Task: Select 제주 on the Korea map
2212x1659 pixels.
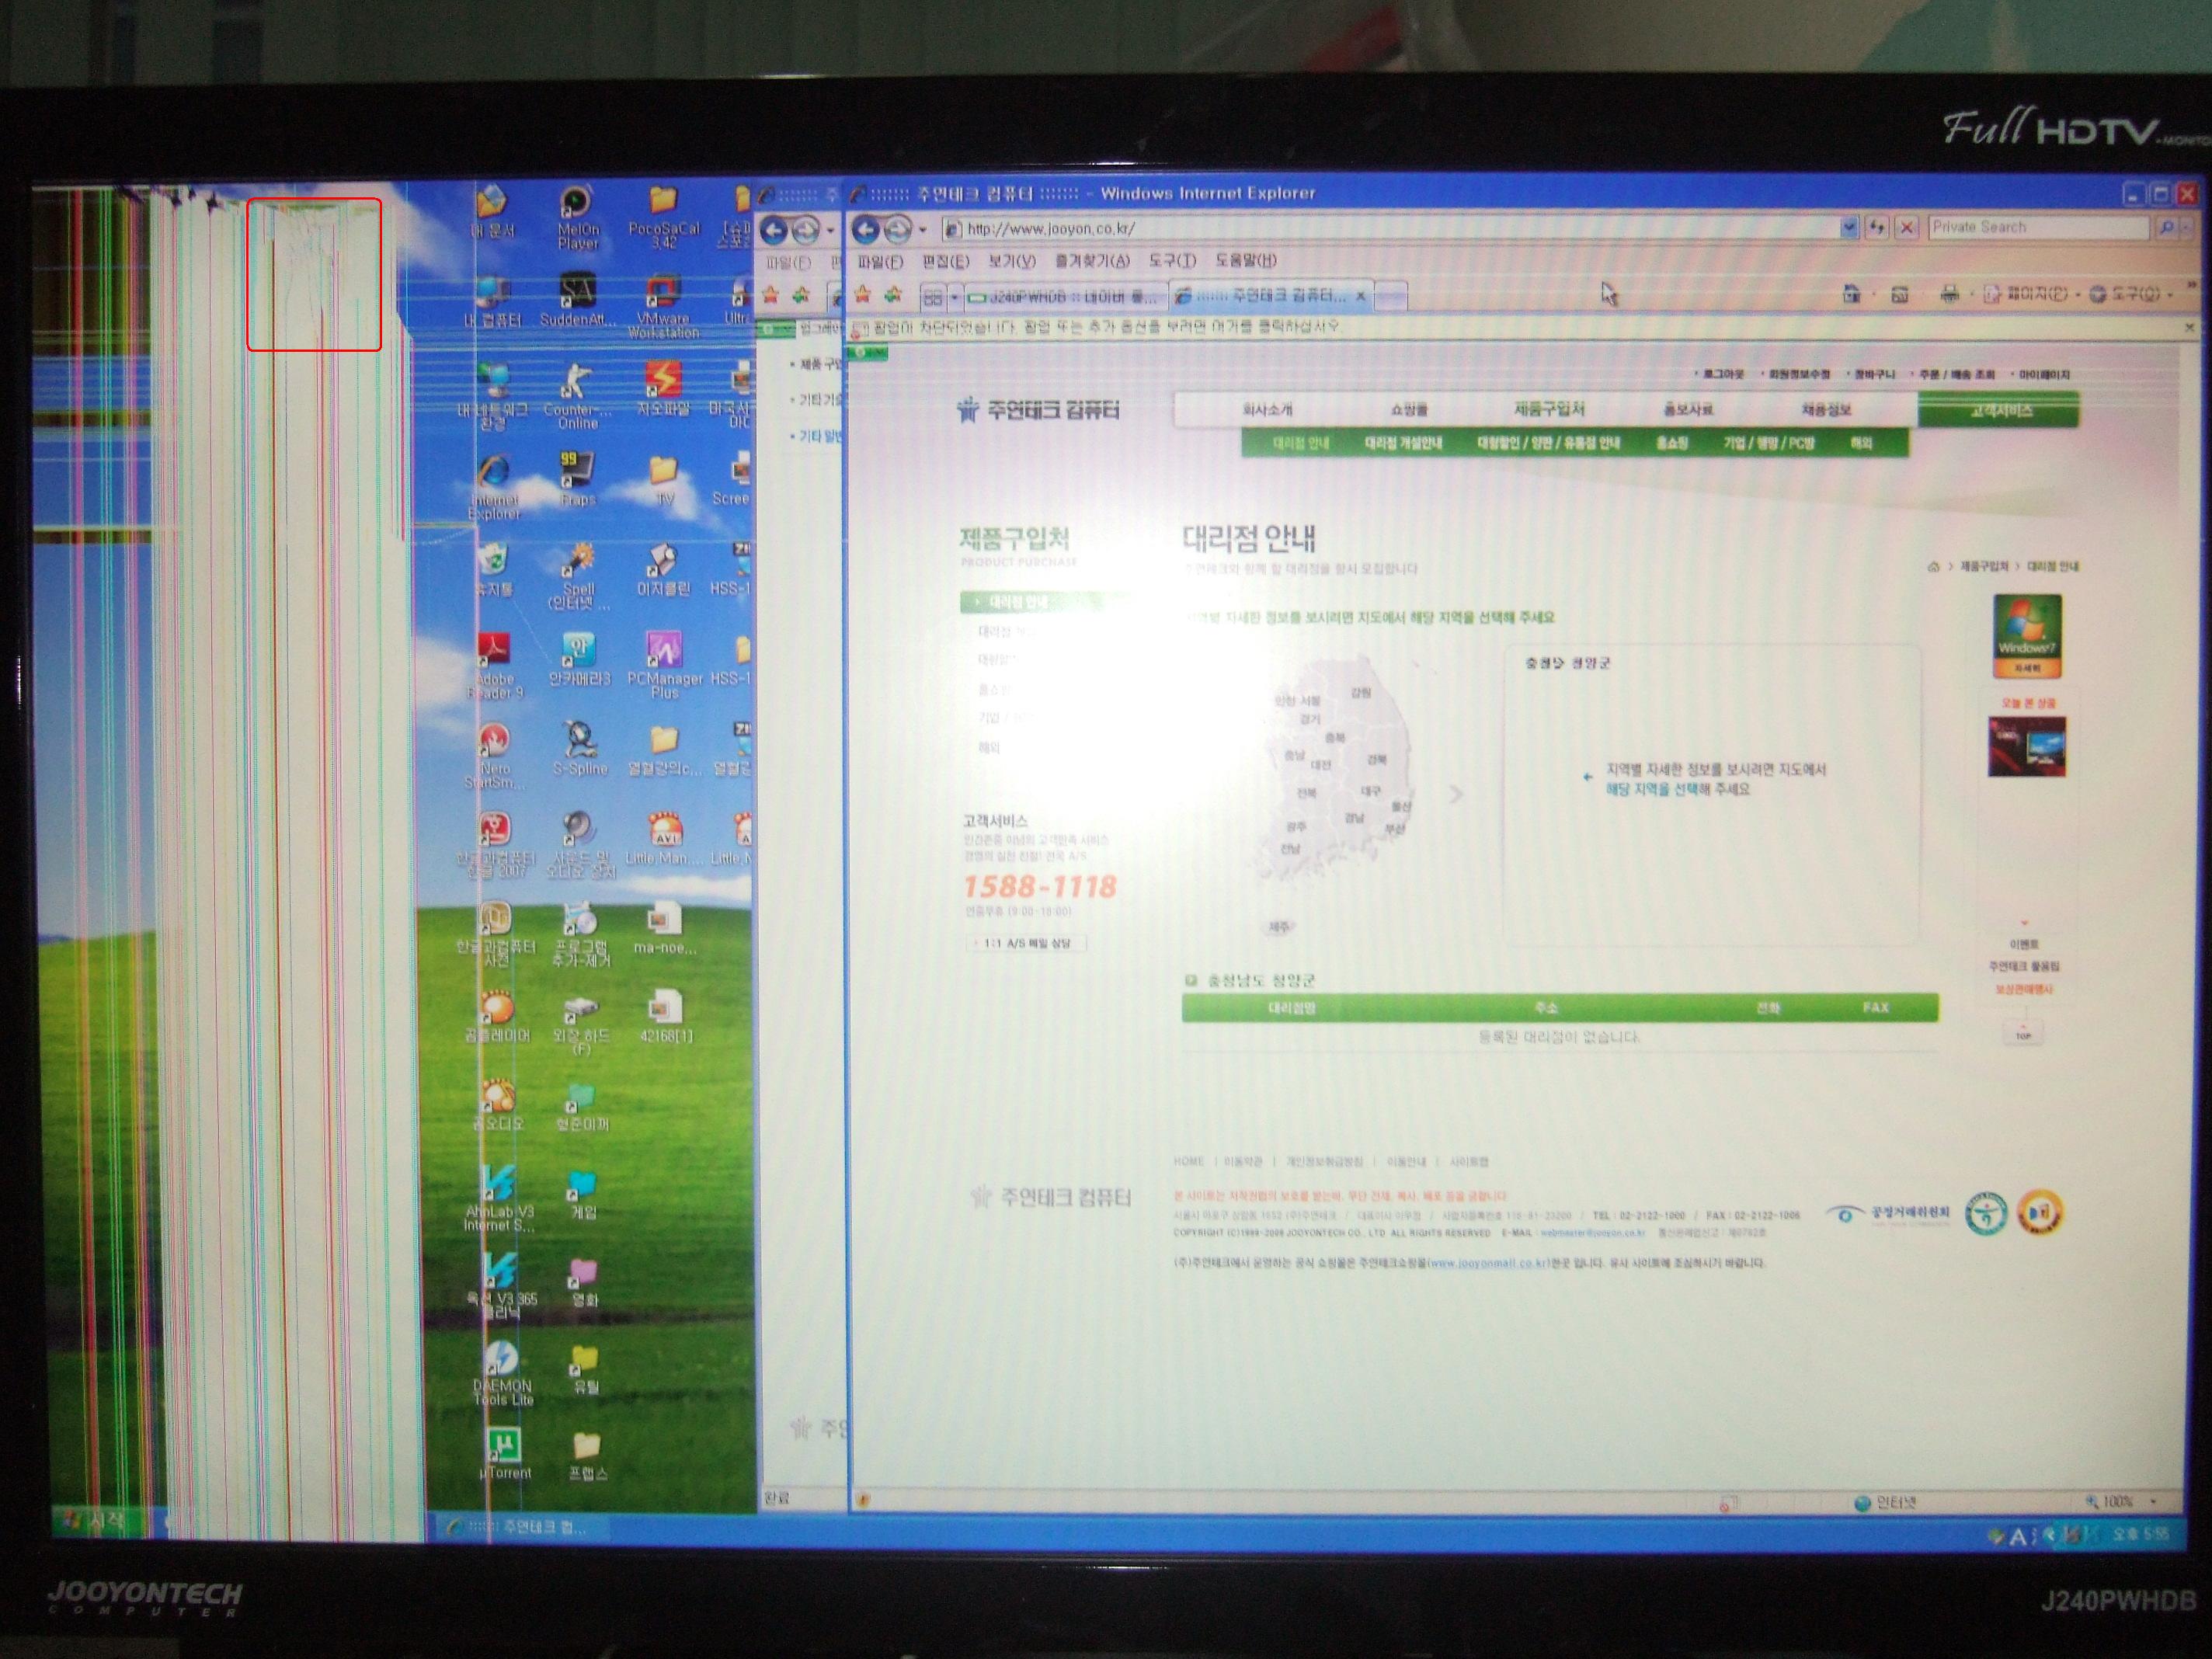Action: click(1279, 927)
